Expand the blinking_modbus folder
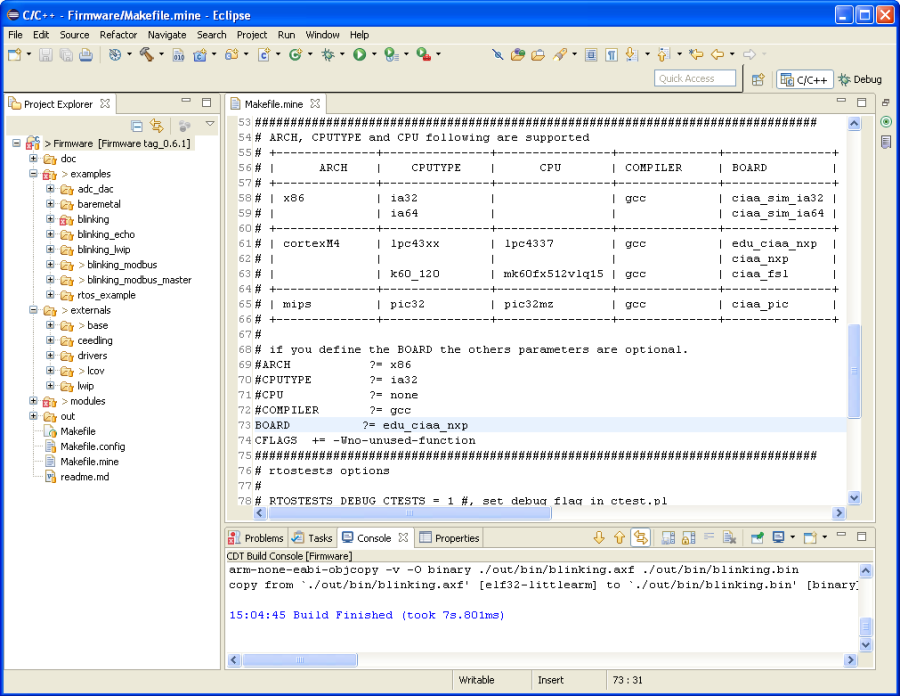This screenshot has height=696, width=900. pyautogui.click(x=51, y=264)
